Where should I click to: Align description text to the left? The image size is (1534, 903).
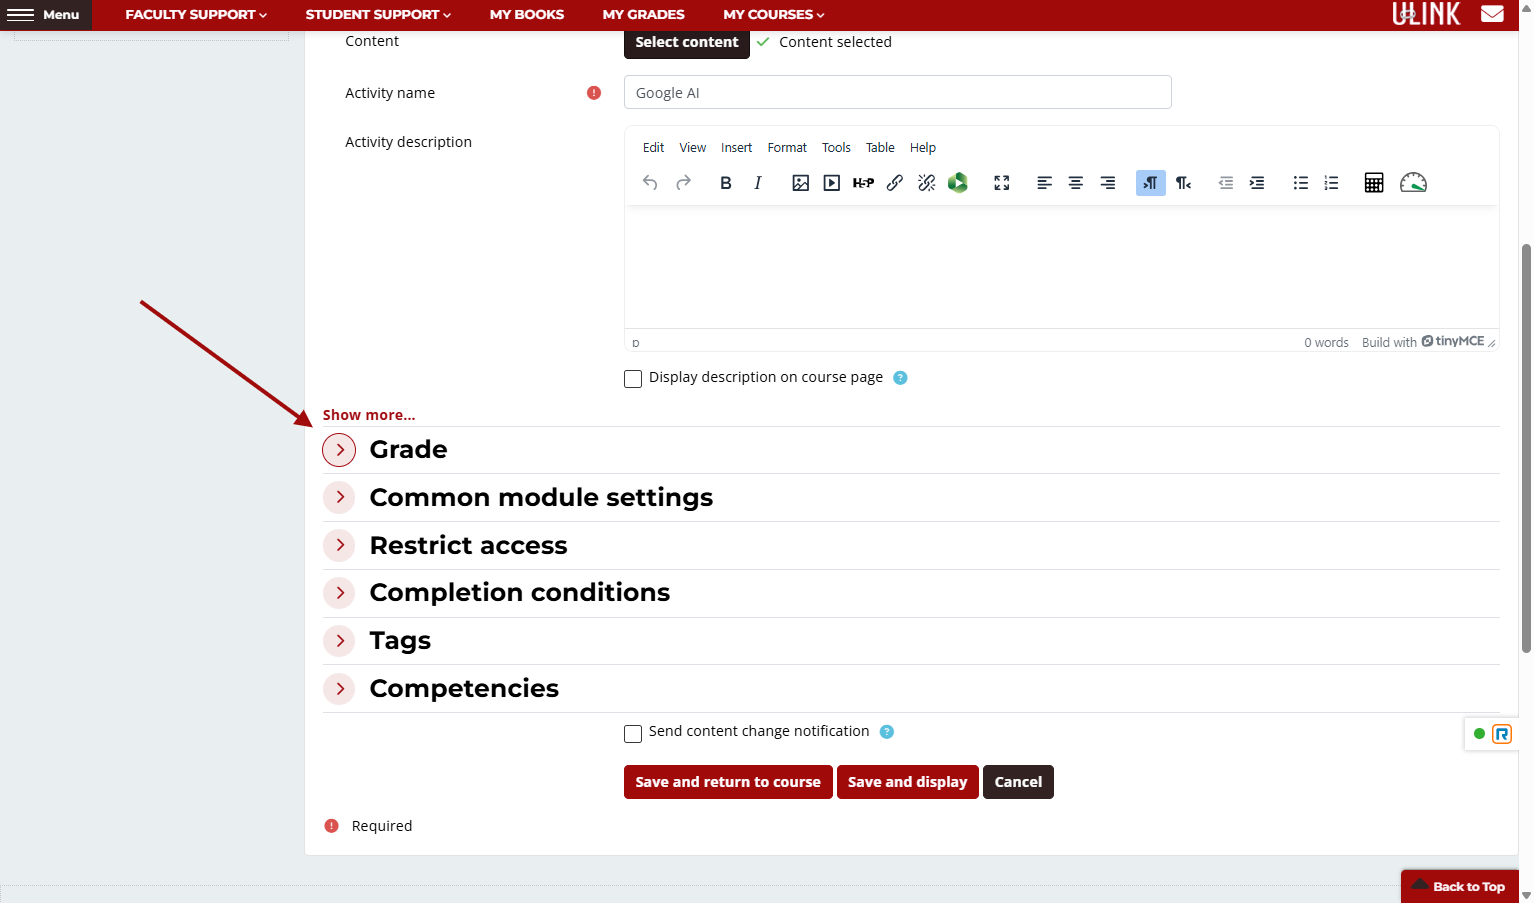pos(1044,183)
